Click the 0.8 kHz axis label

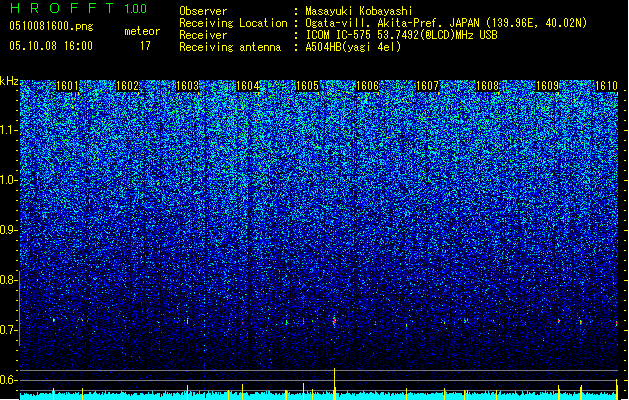click(8, 280)
